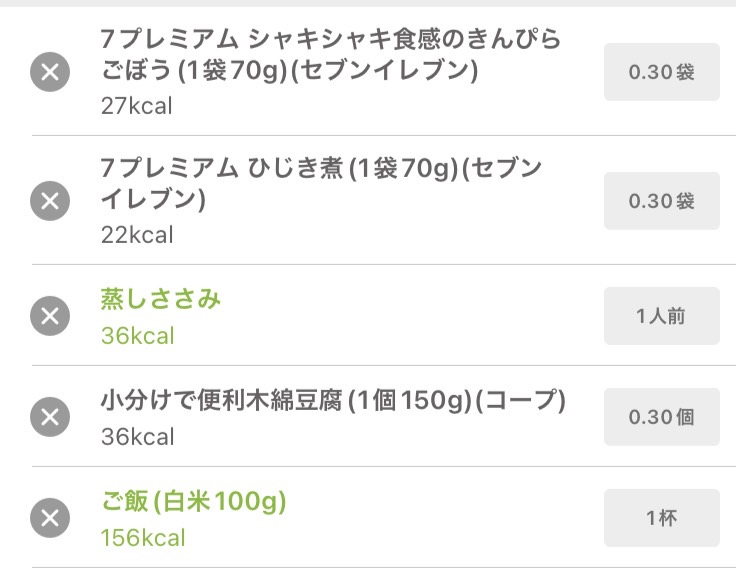Tap the 36kcal text under 木綿豆腐
Screen dimensions: 736x572
pyautogui.click(x=138, y=437)
